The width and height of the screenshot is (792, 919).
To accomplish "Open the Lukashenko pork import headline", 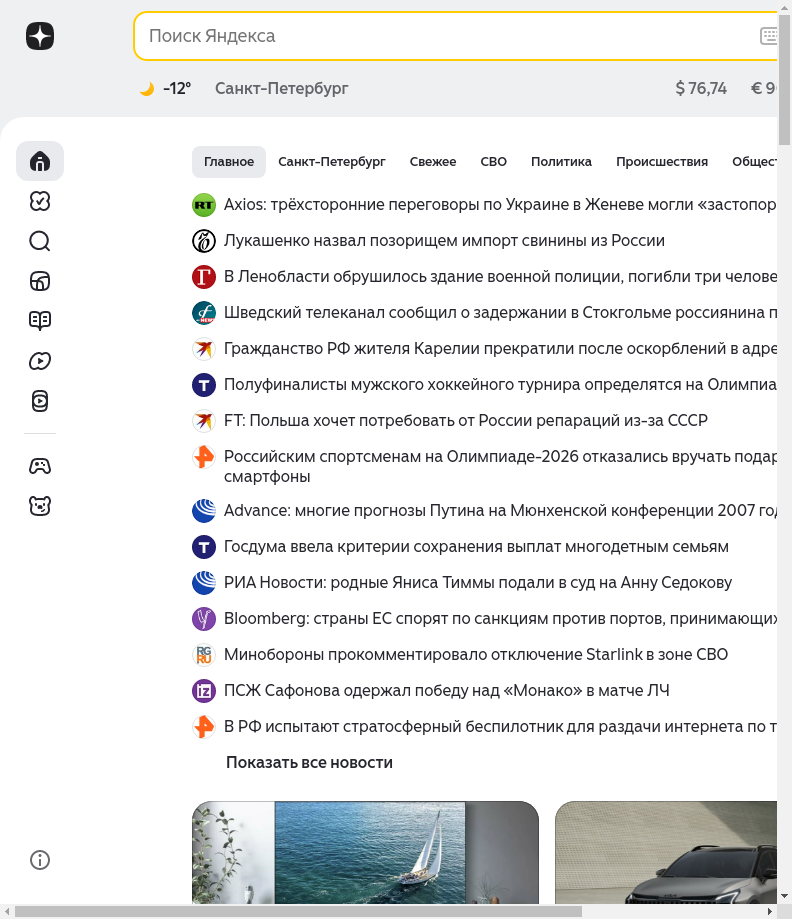I will click(x=444, y=241).
